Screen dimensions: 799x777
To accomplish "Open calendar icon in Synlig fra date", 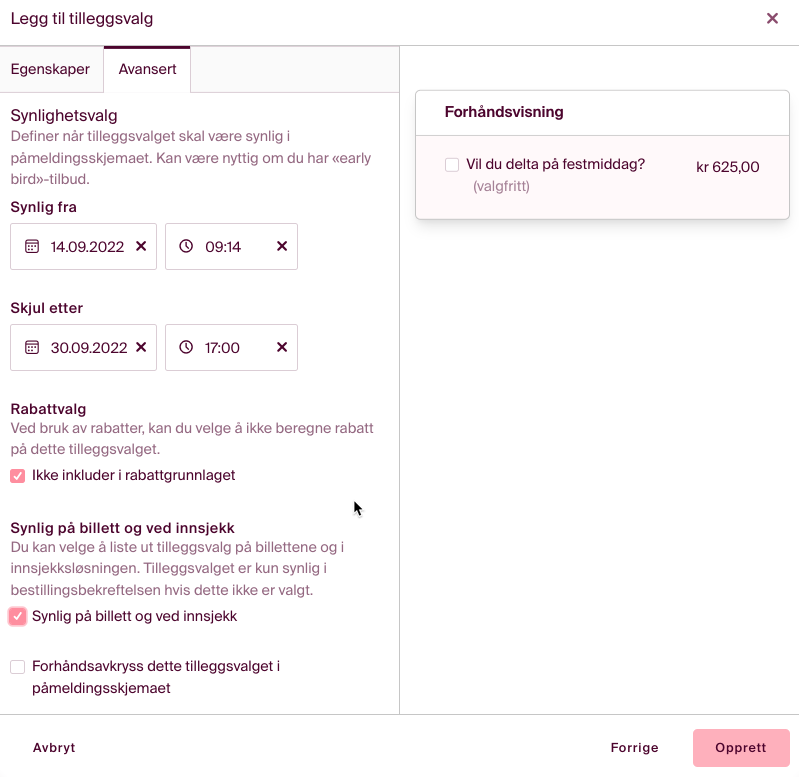I will pyautogui.click(x=32, y=247).
